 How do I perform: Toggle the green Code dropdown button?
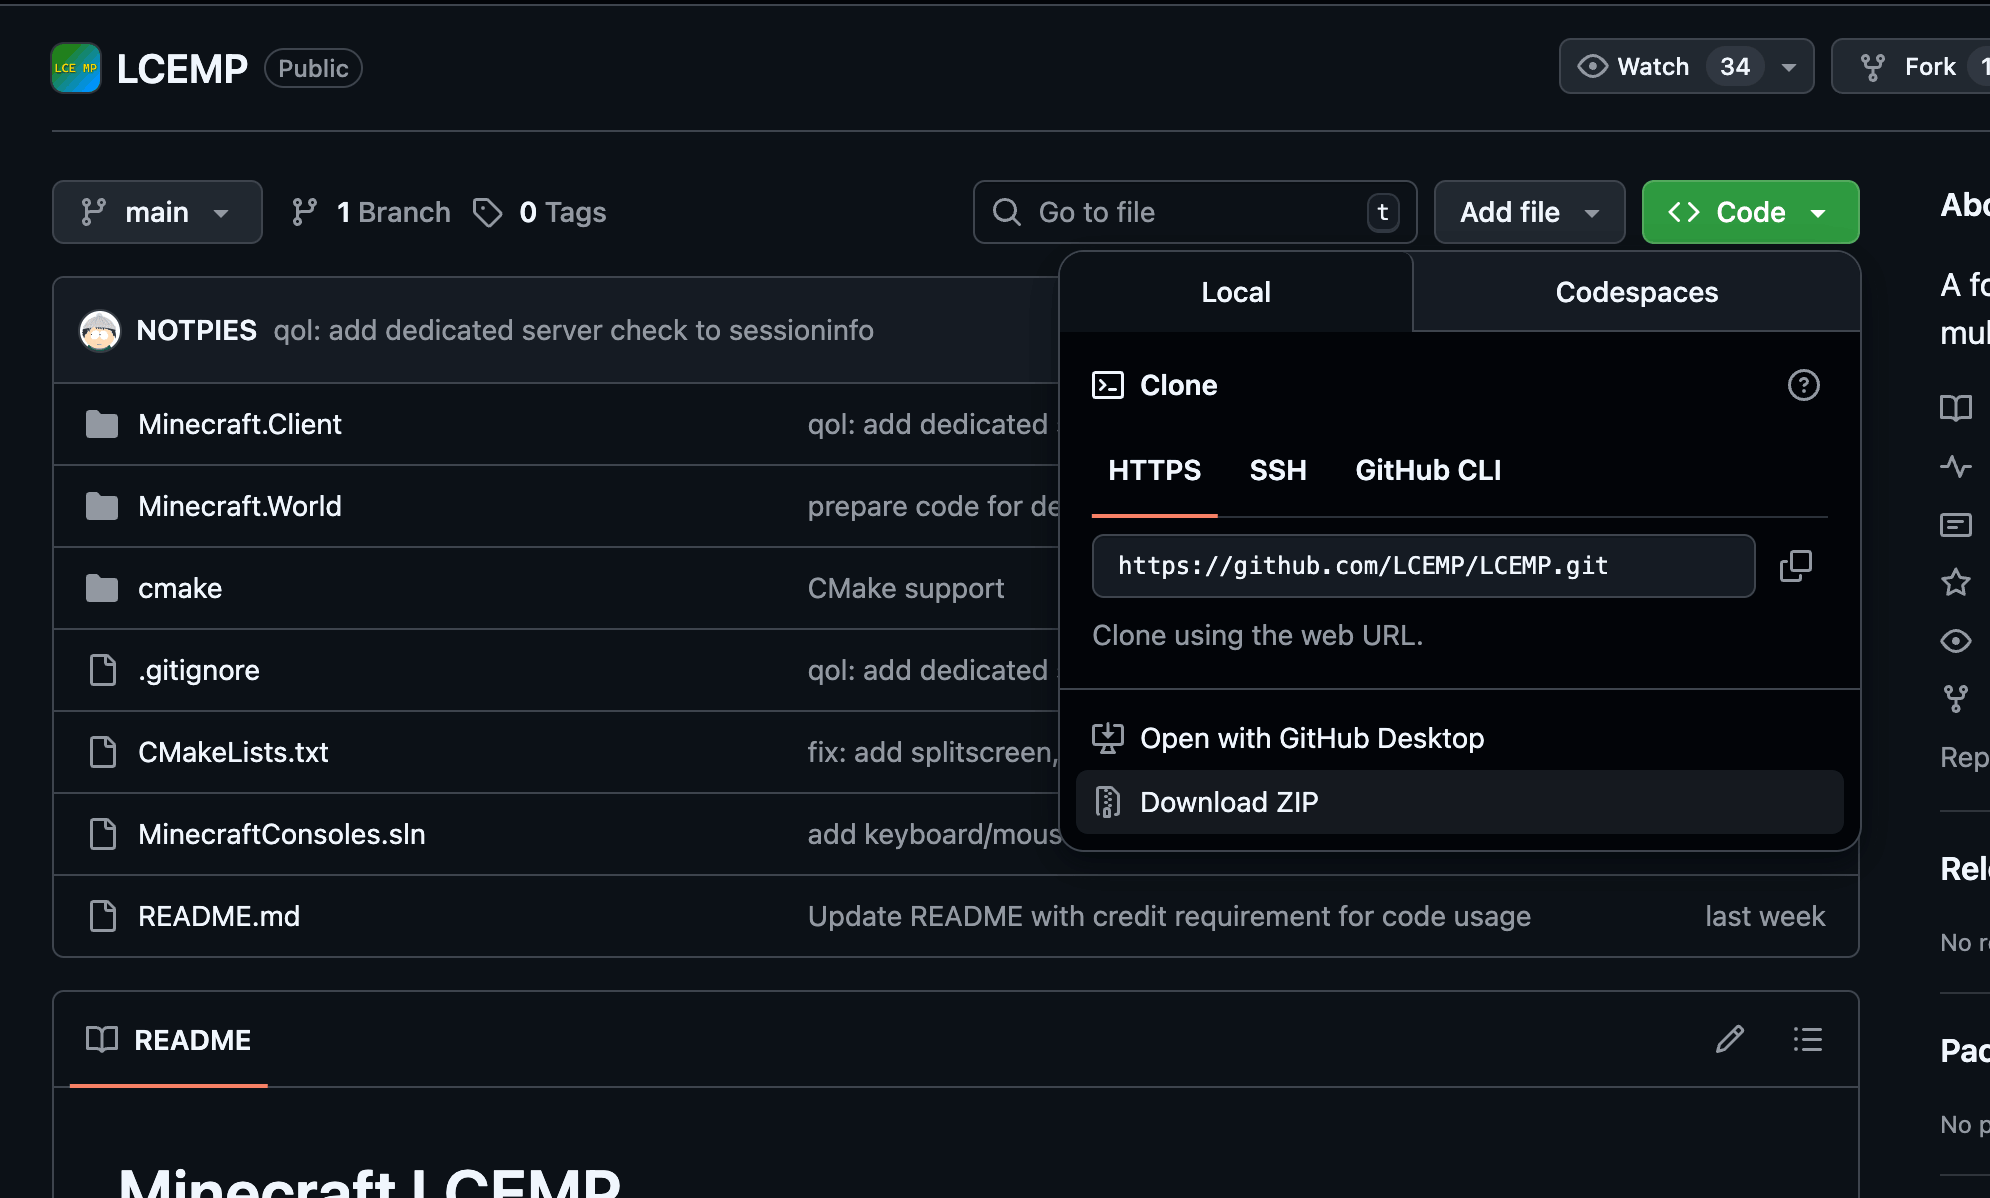[x=1749, y=212]
